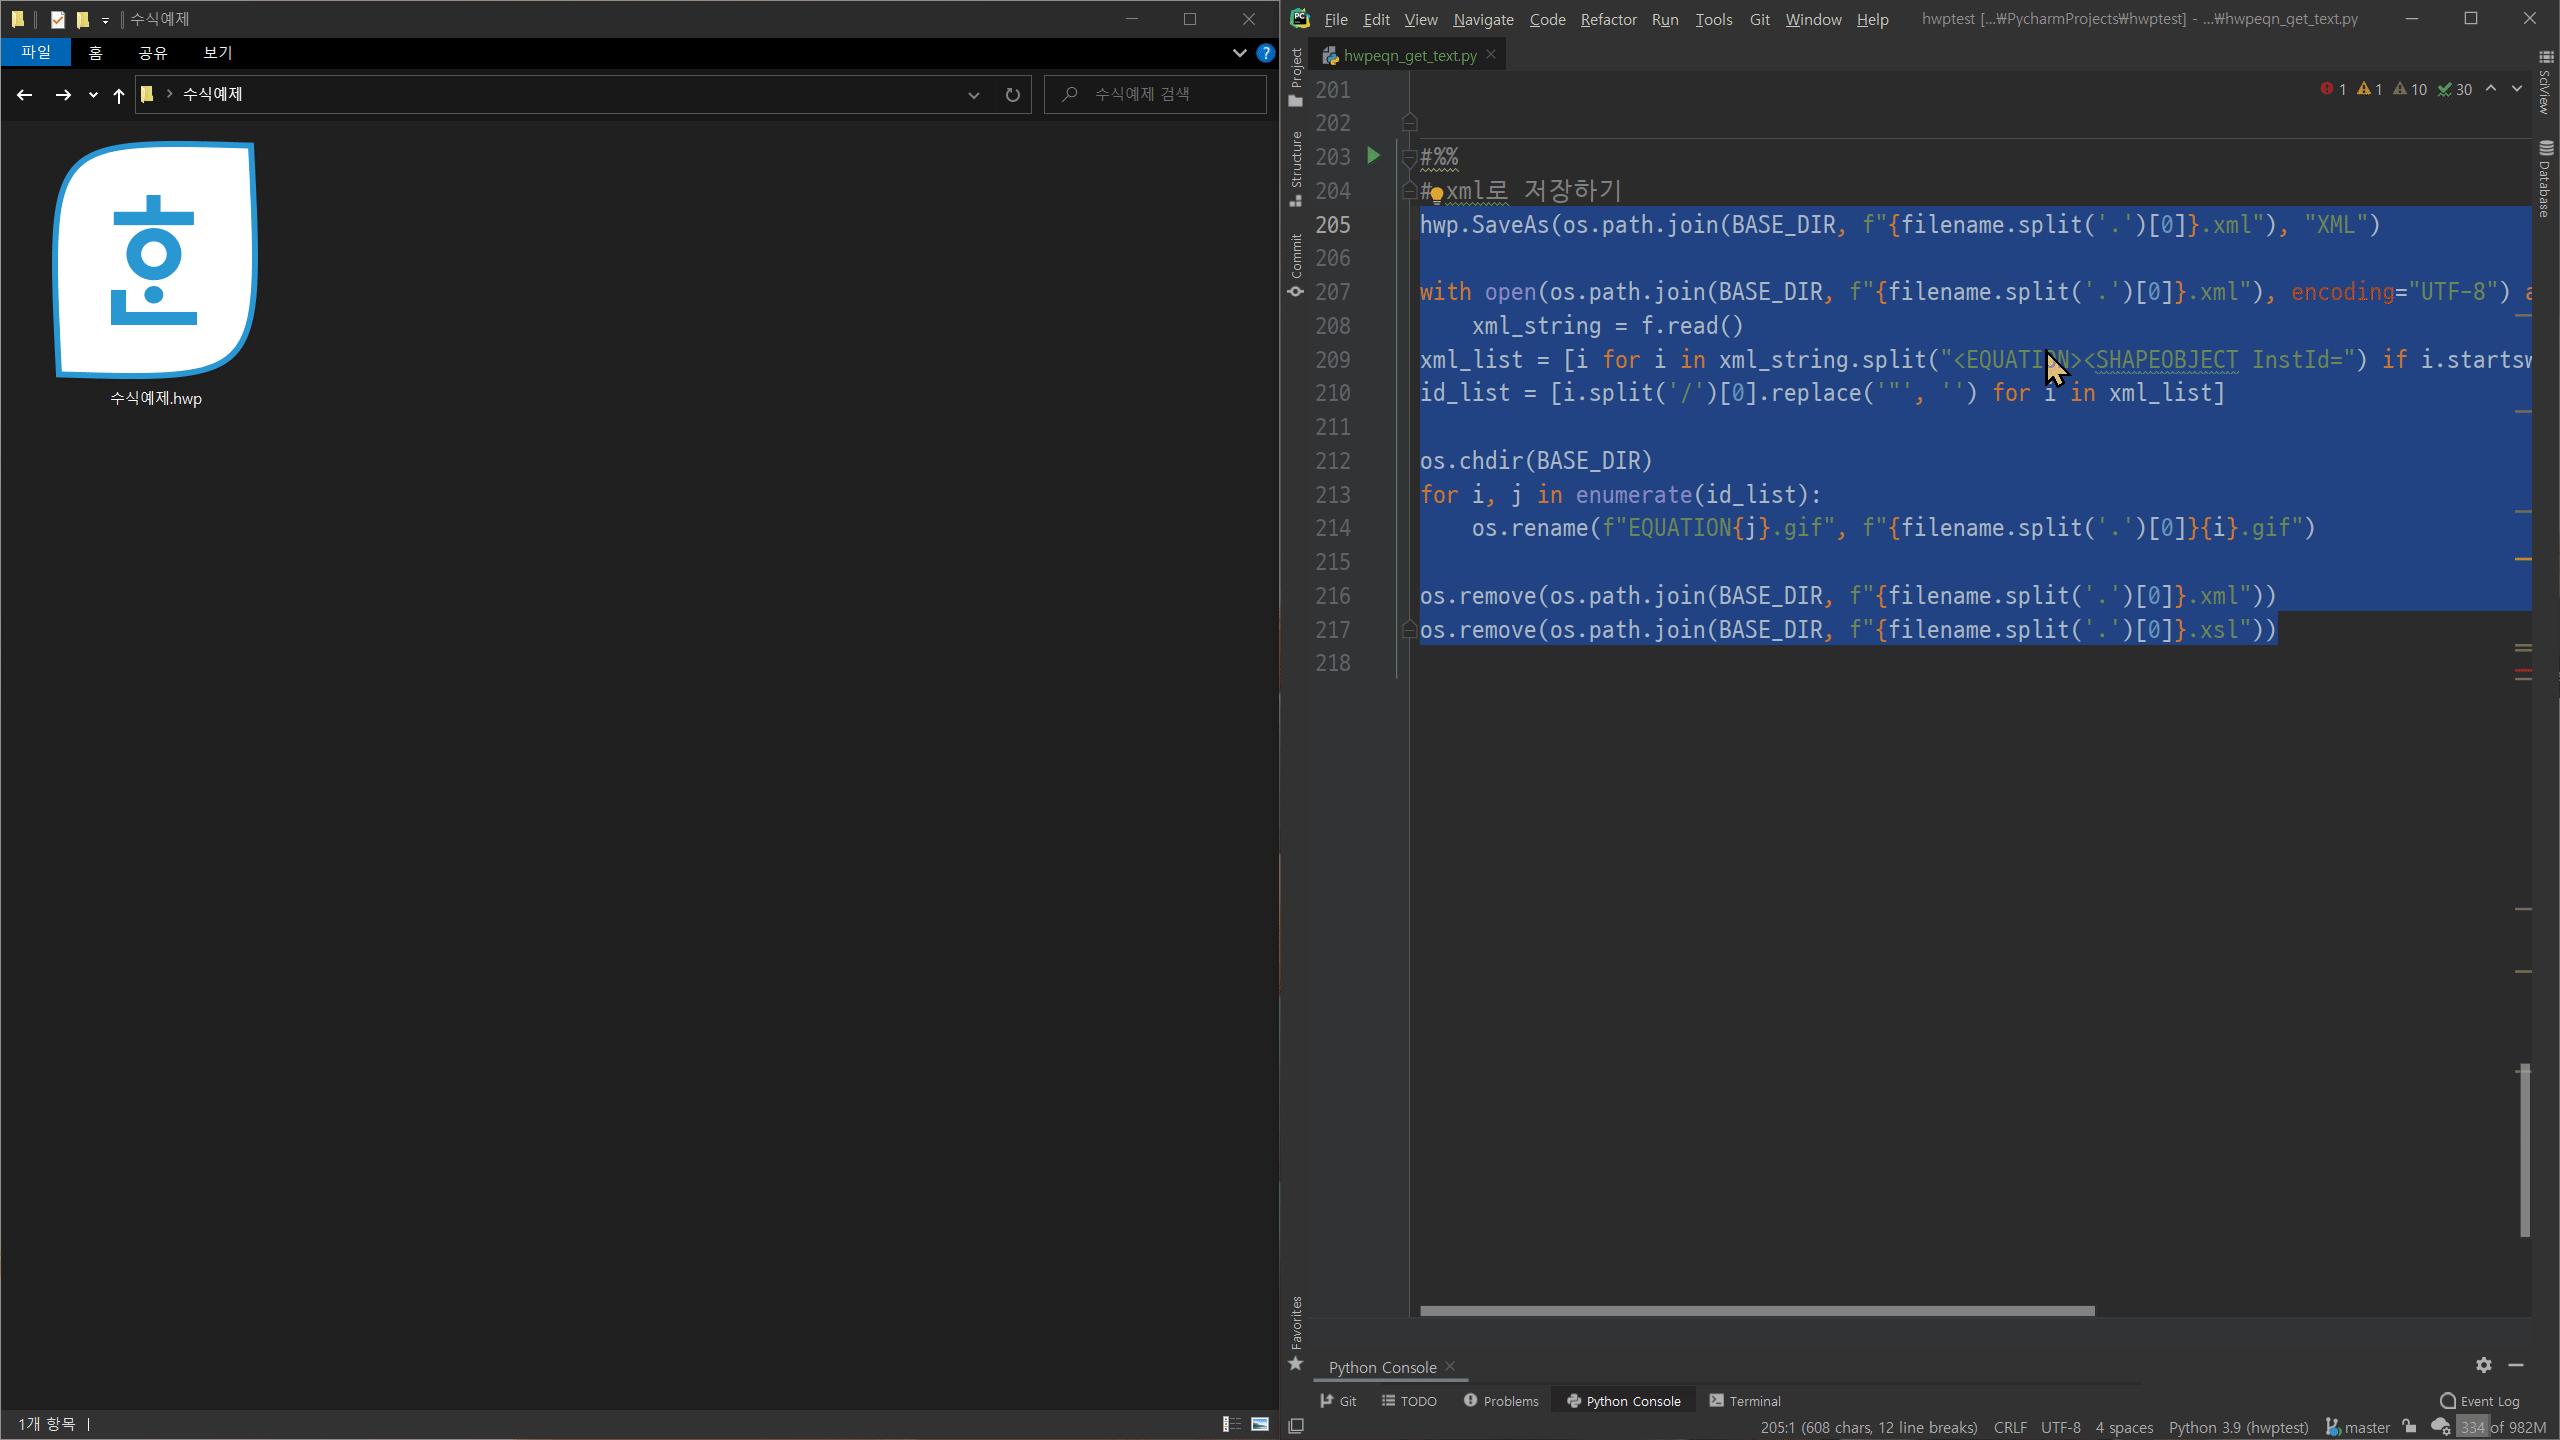
Task: Click the intention lightbulb on line 204
Action: click(x=1436, y=193)
